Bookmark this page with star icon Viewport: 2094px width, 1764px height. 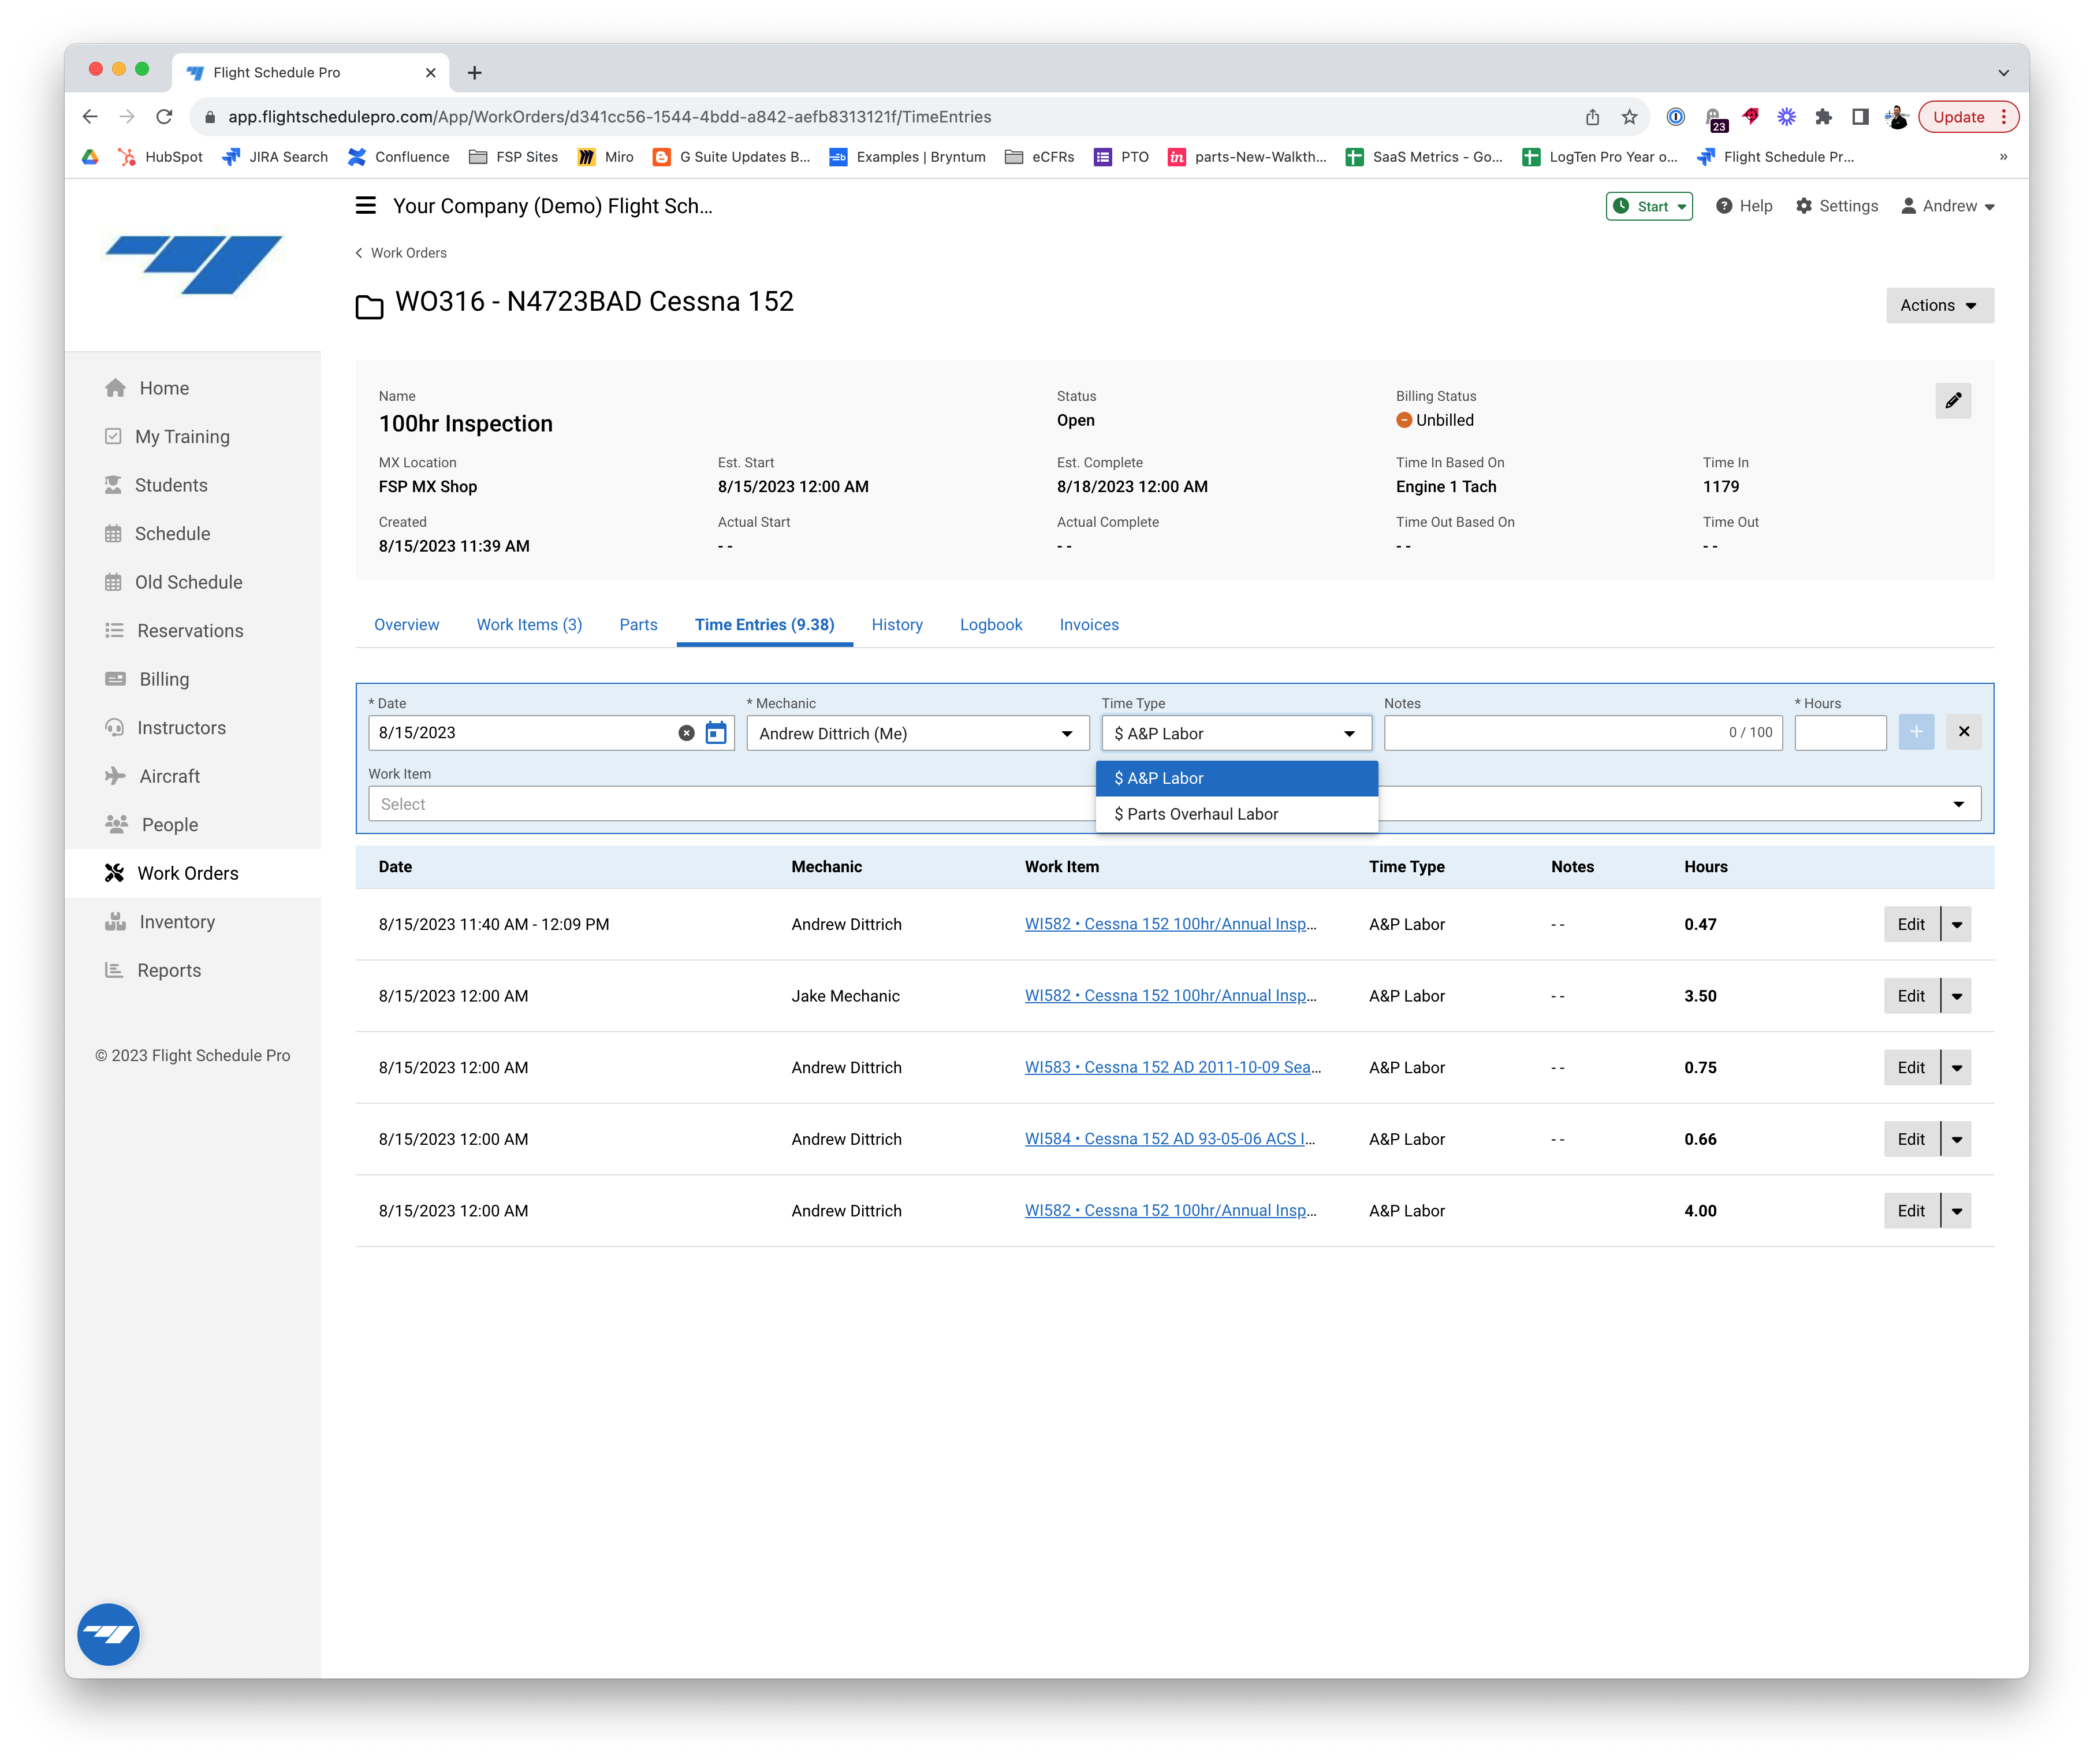(1629, 116)
